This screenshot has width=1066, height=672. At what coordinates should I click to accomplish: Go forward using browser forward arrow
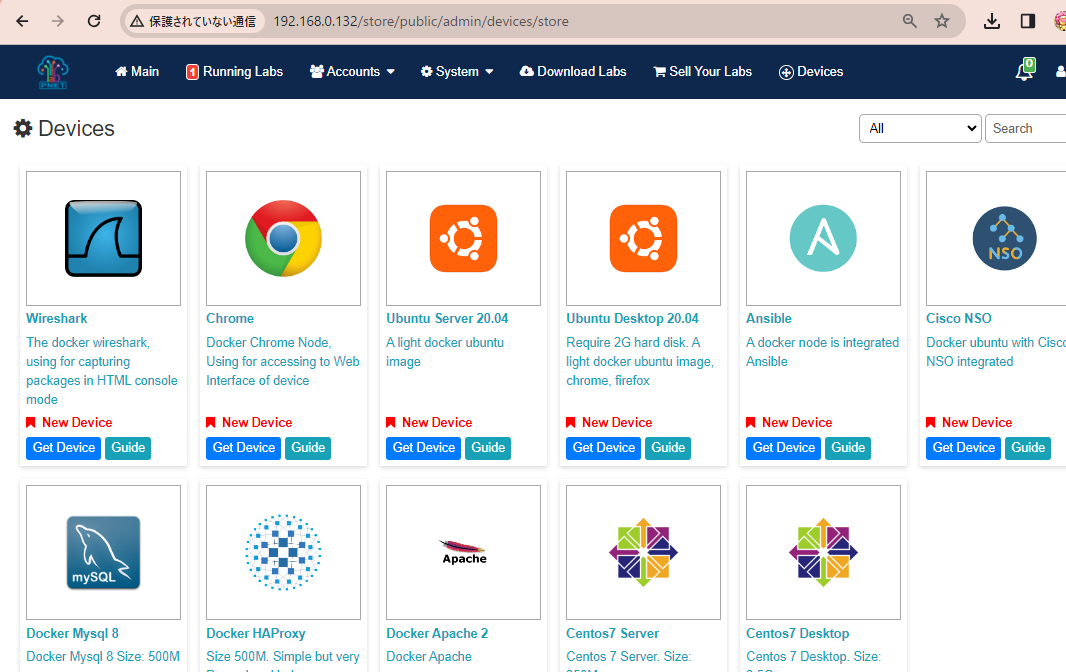click(58, 21)
